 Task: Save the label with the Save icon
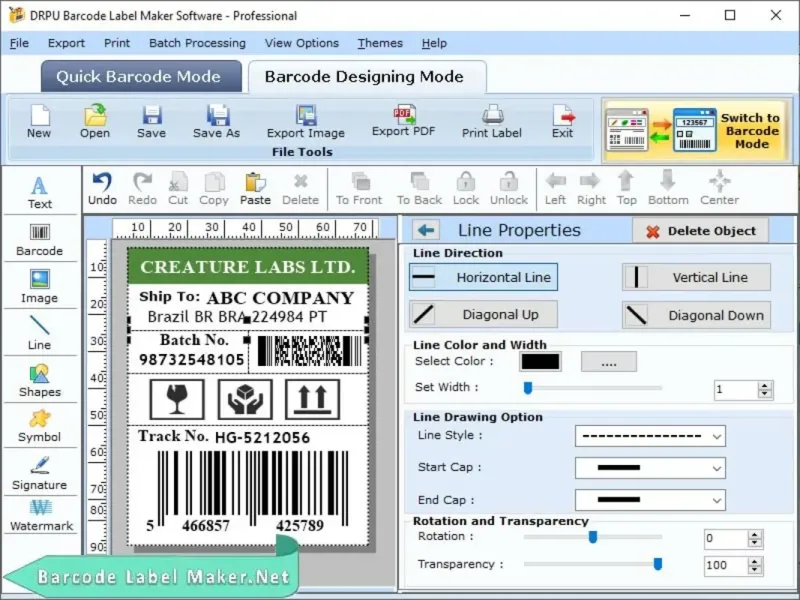152,121
